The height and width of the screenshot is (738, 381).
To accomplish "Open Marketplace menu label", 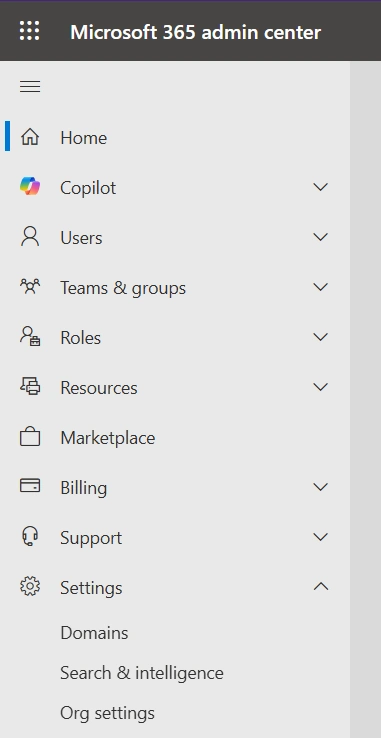I will (x=108, y=438).
